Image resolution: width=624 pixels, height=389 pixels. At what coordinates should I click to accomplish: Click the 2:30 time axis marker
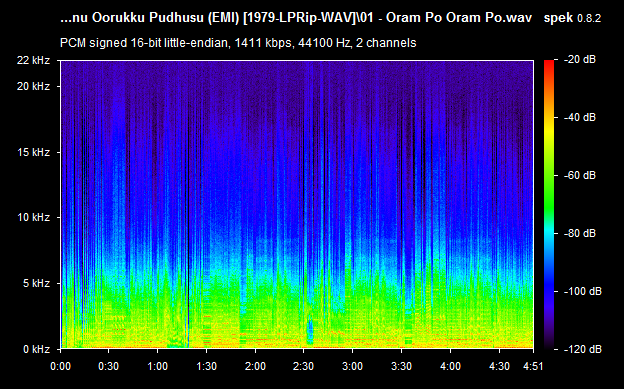[x=304, y=366]
